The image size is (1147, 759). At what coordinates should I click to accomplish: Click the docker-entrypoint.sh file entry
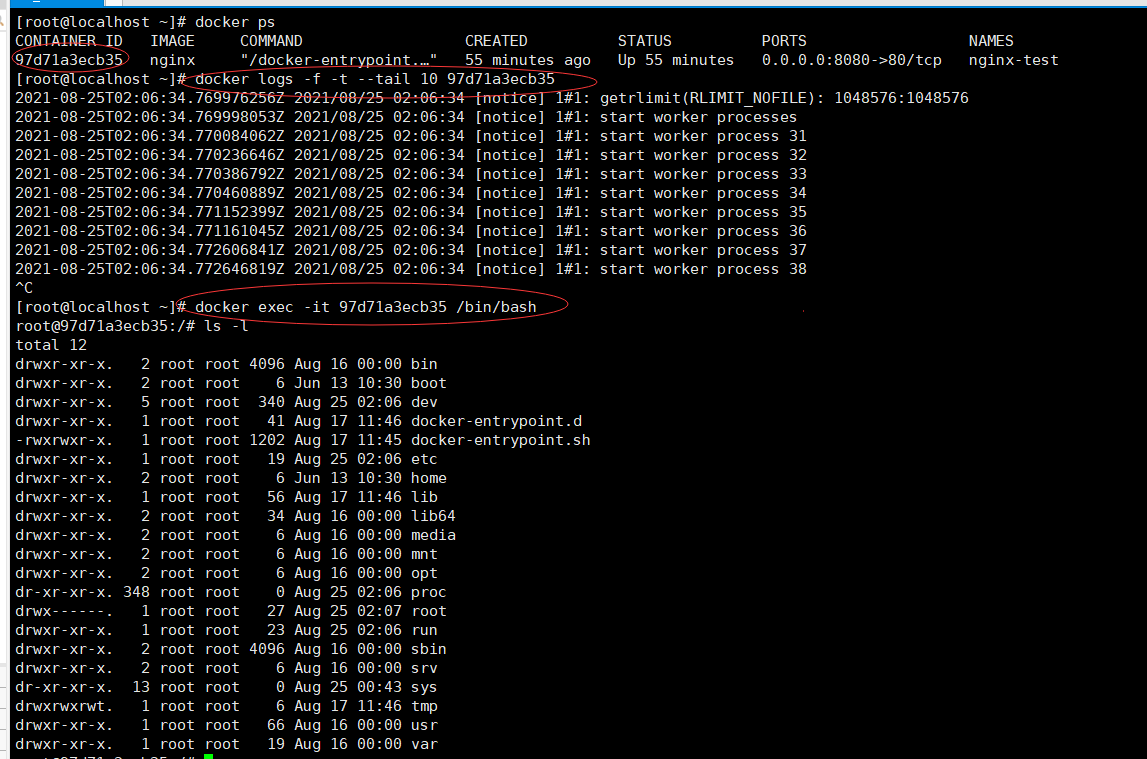click(500, 440)
